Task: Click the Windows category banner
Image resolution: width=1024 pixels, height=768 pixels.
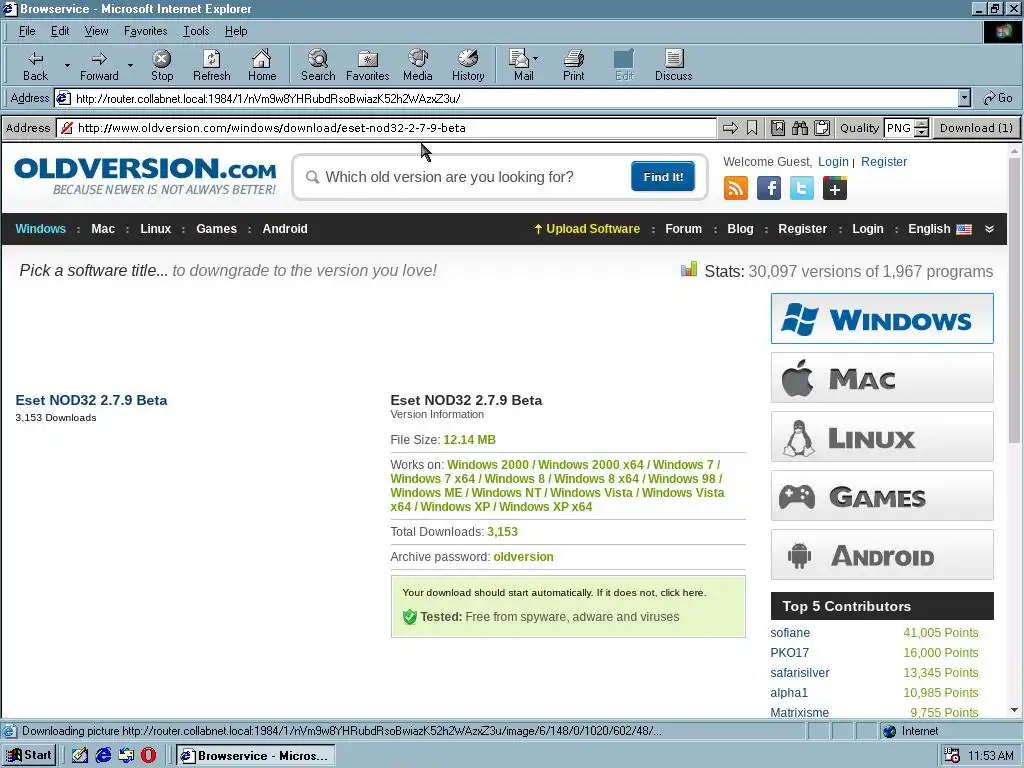Action: 882,319
